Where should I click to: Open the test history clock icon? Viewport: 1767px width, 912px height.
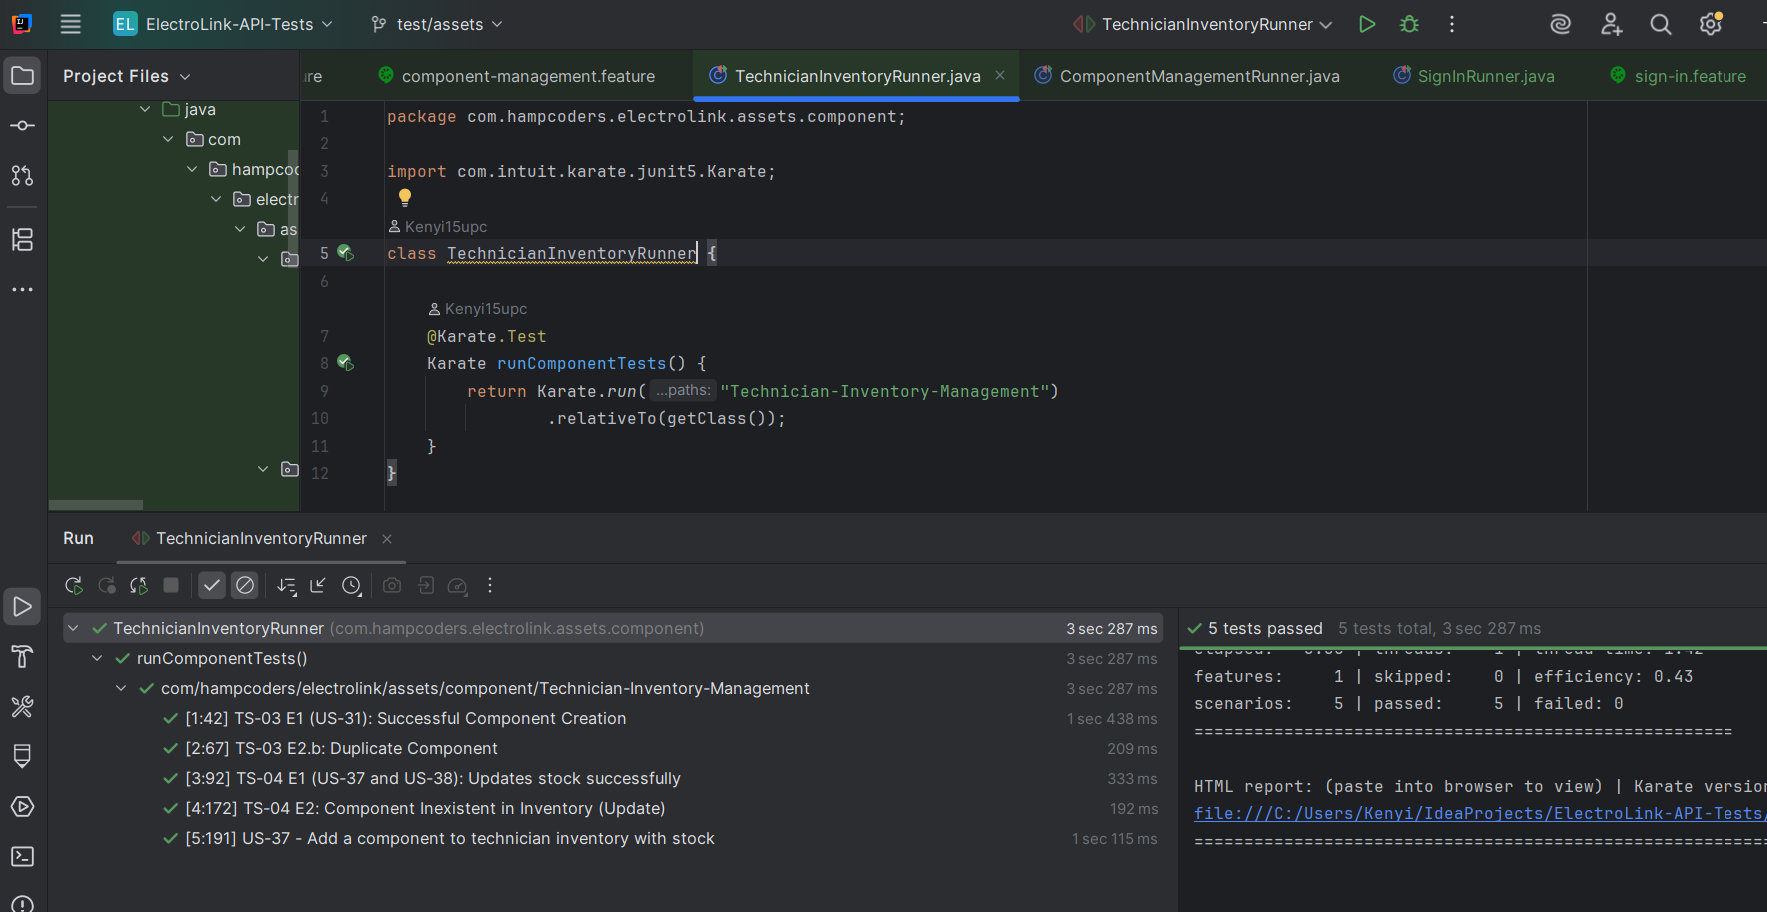coord(352,586)
